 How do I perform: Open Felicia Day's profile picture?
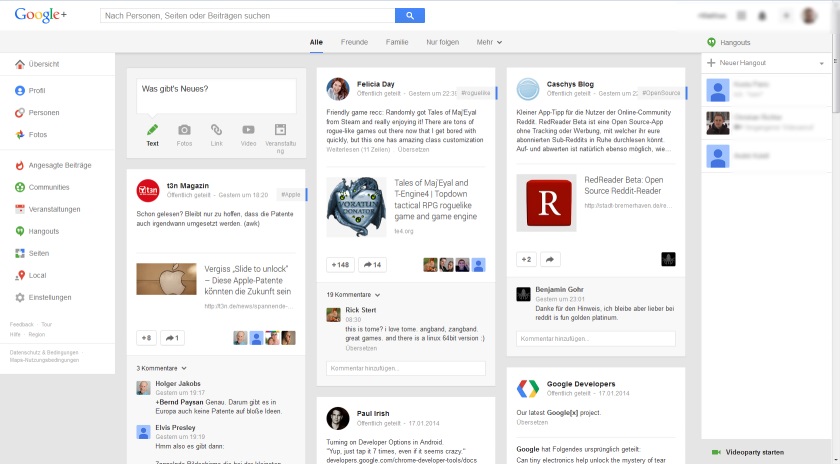(338, 89)
